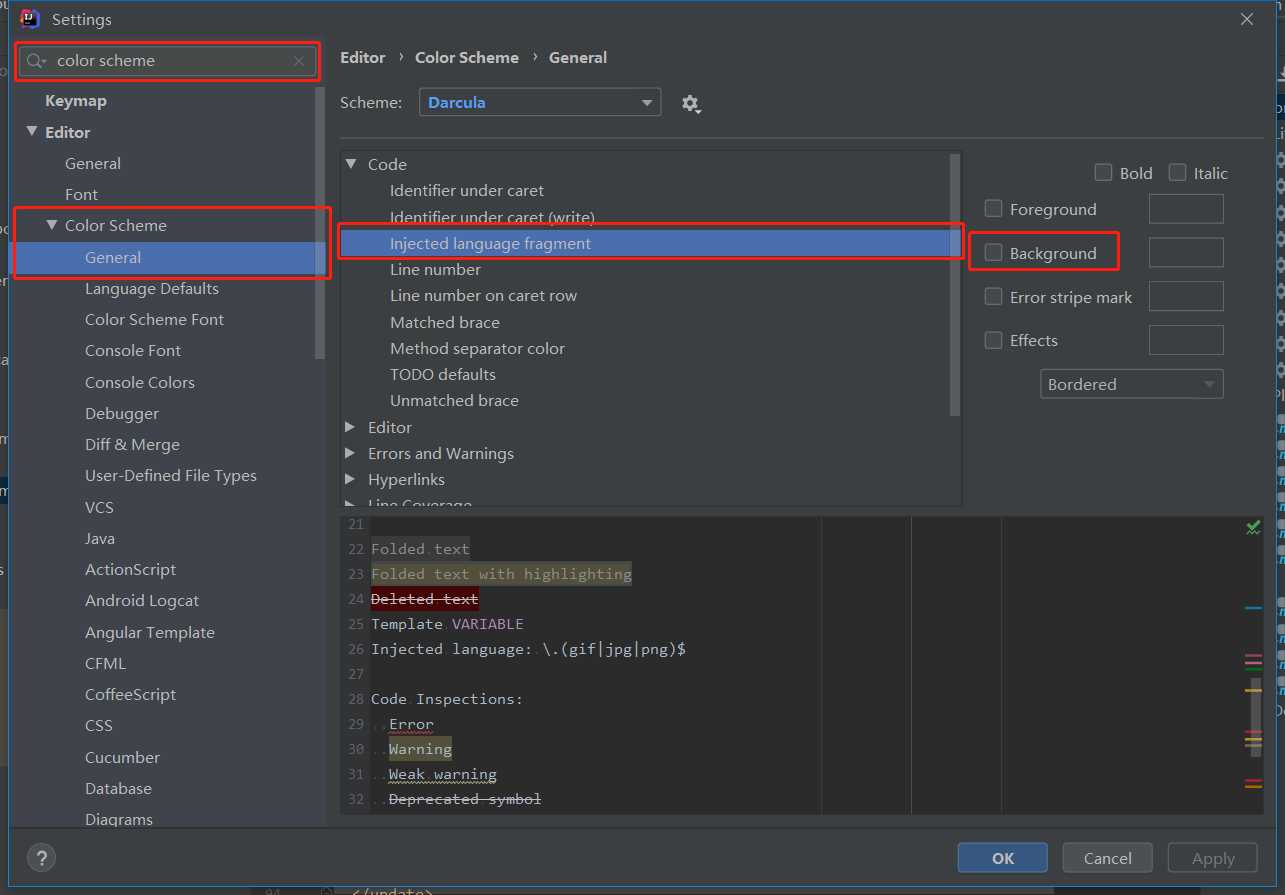Toggle the Error stripe mark checkbox
Image resolution: width=1285 pixels, height=895 pixels.
coord(993,296)
